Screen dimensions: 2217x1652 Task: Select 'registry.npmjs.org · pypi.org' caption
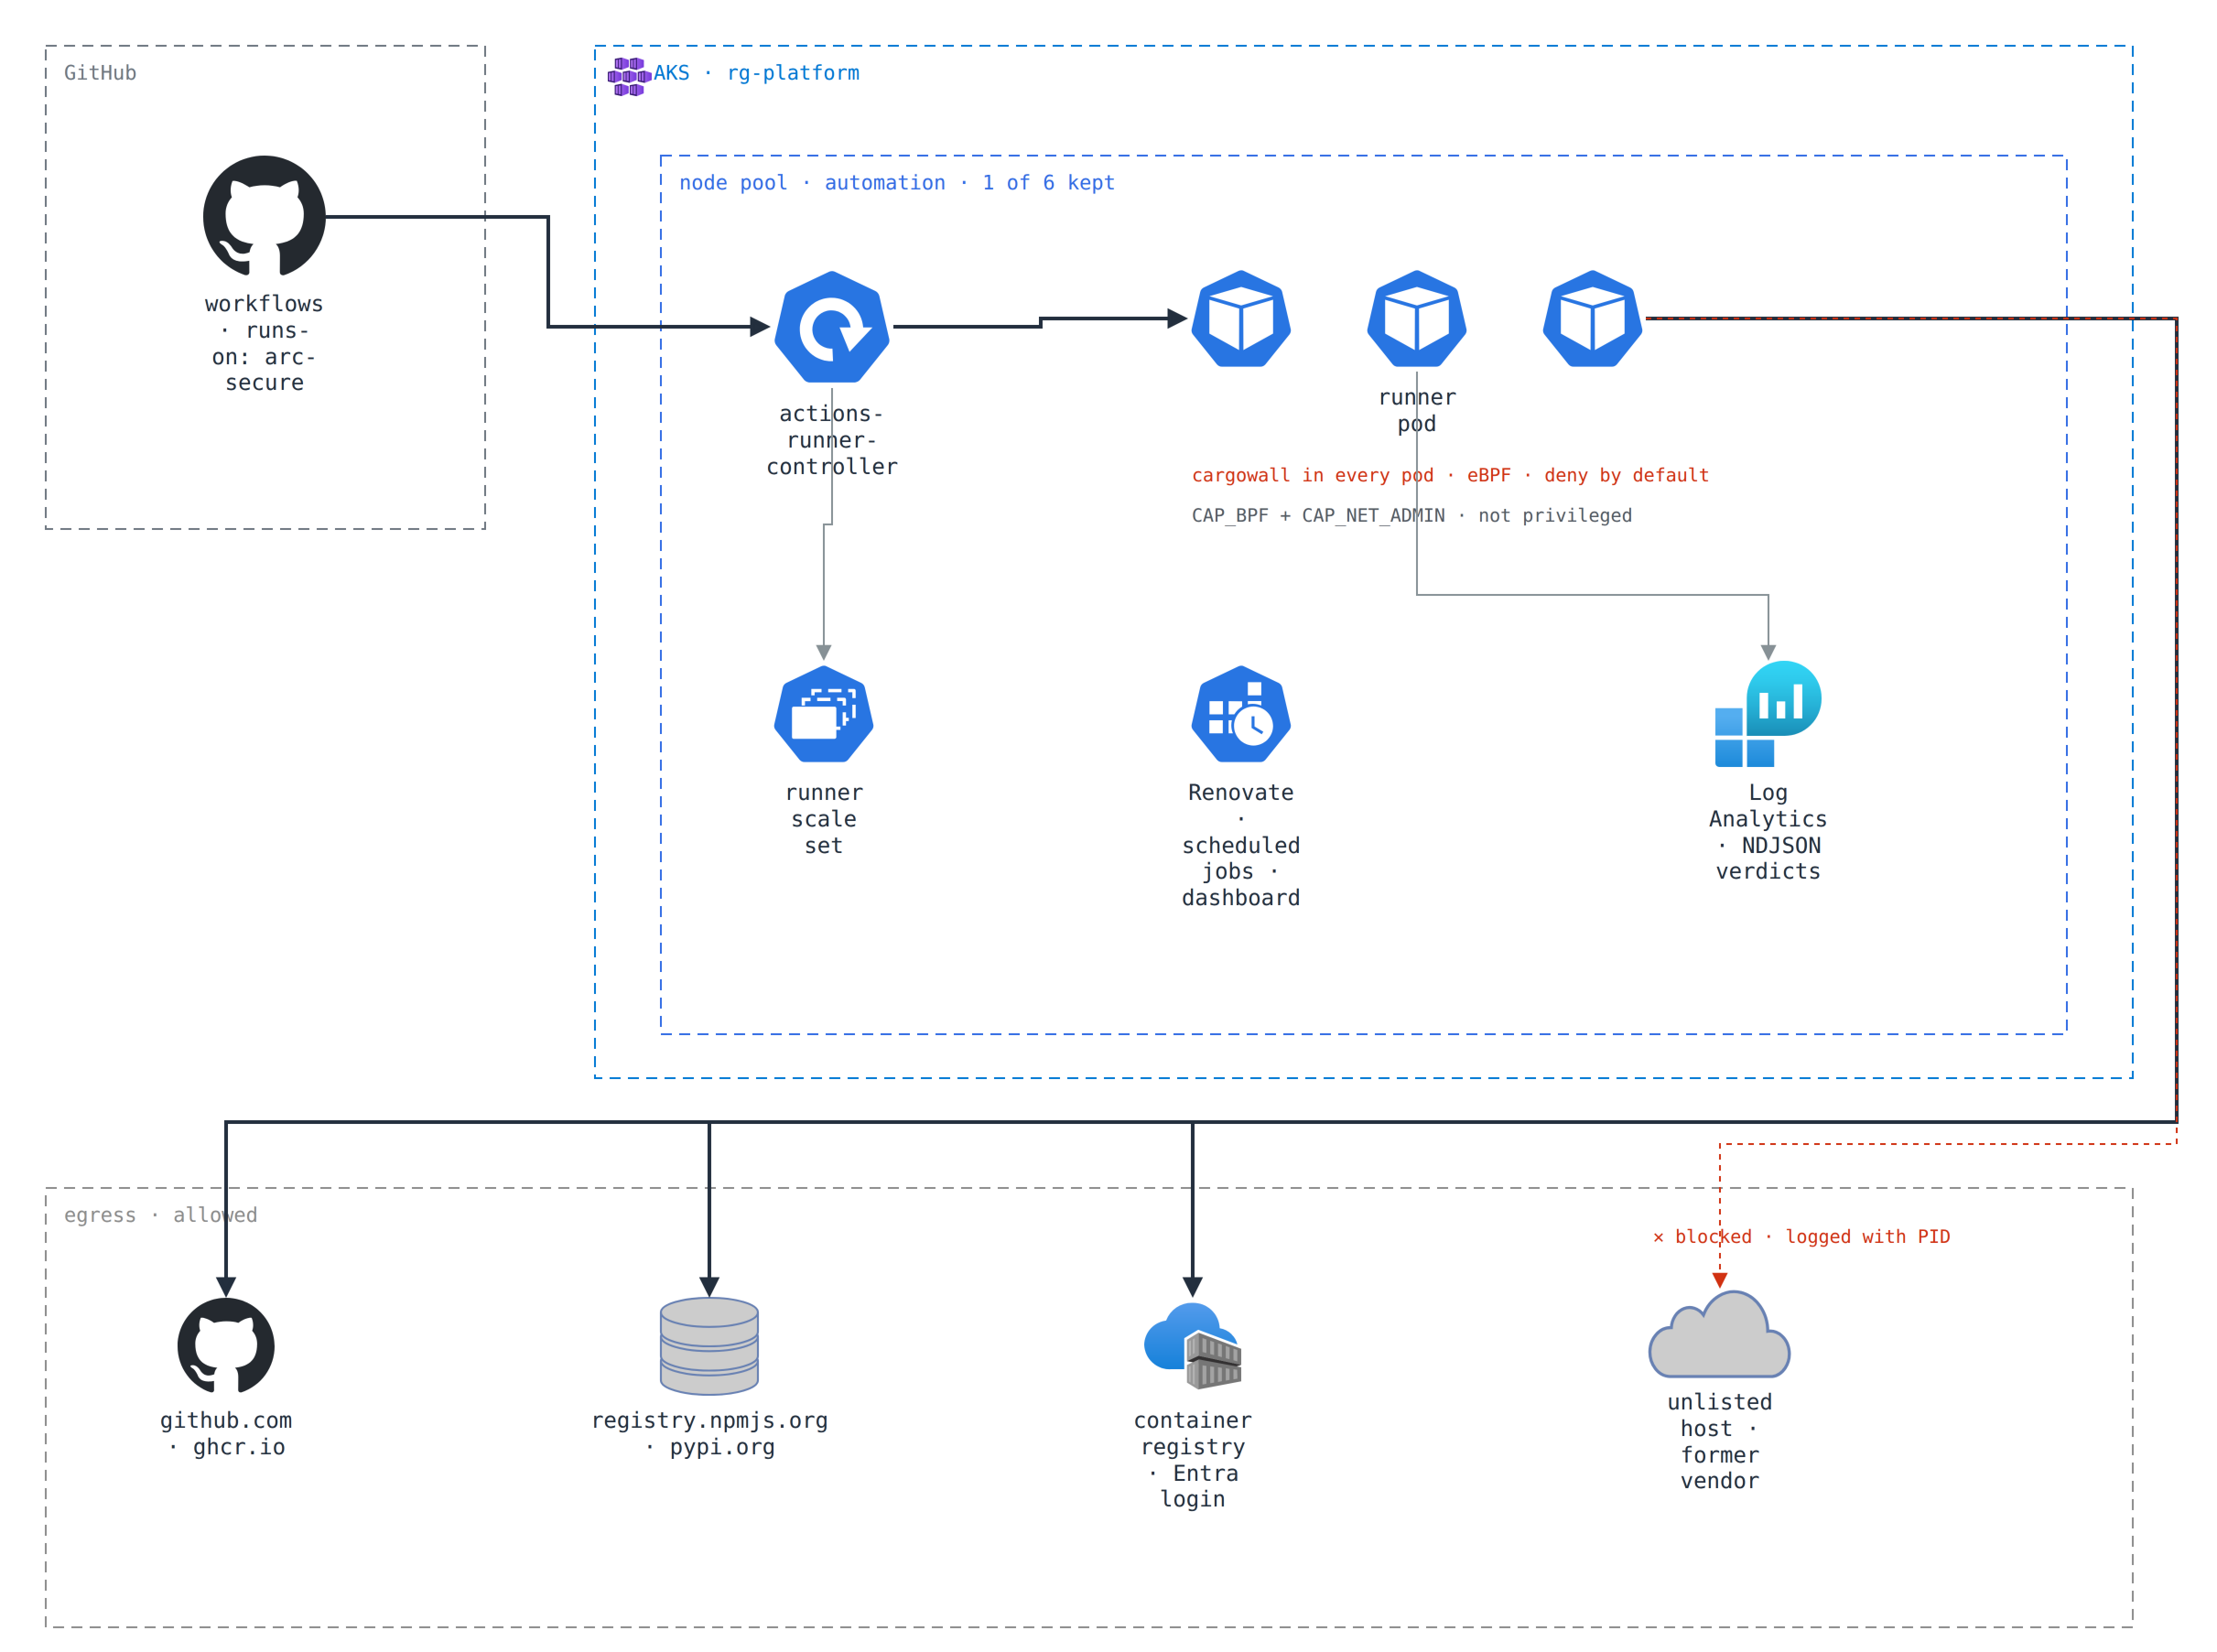tap(710, 1434)
